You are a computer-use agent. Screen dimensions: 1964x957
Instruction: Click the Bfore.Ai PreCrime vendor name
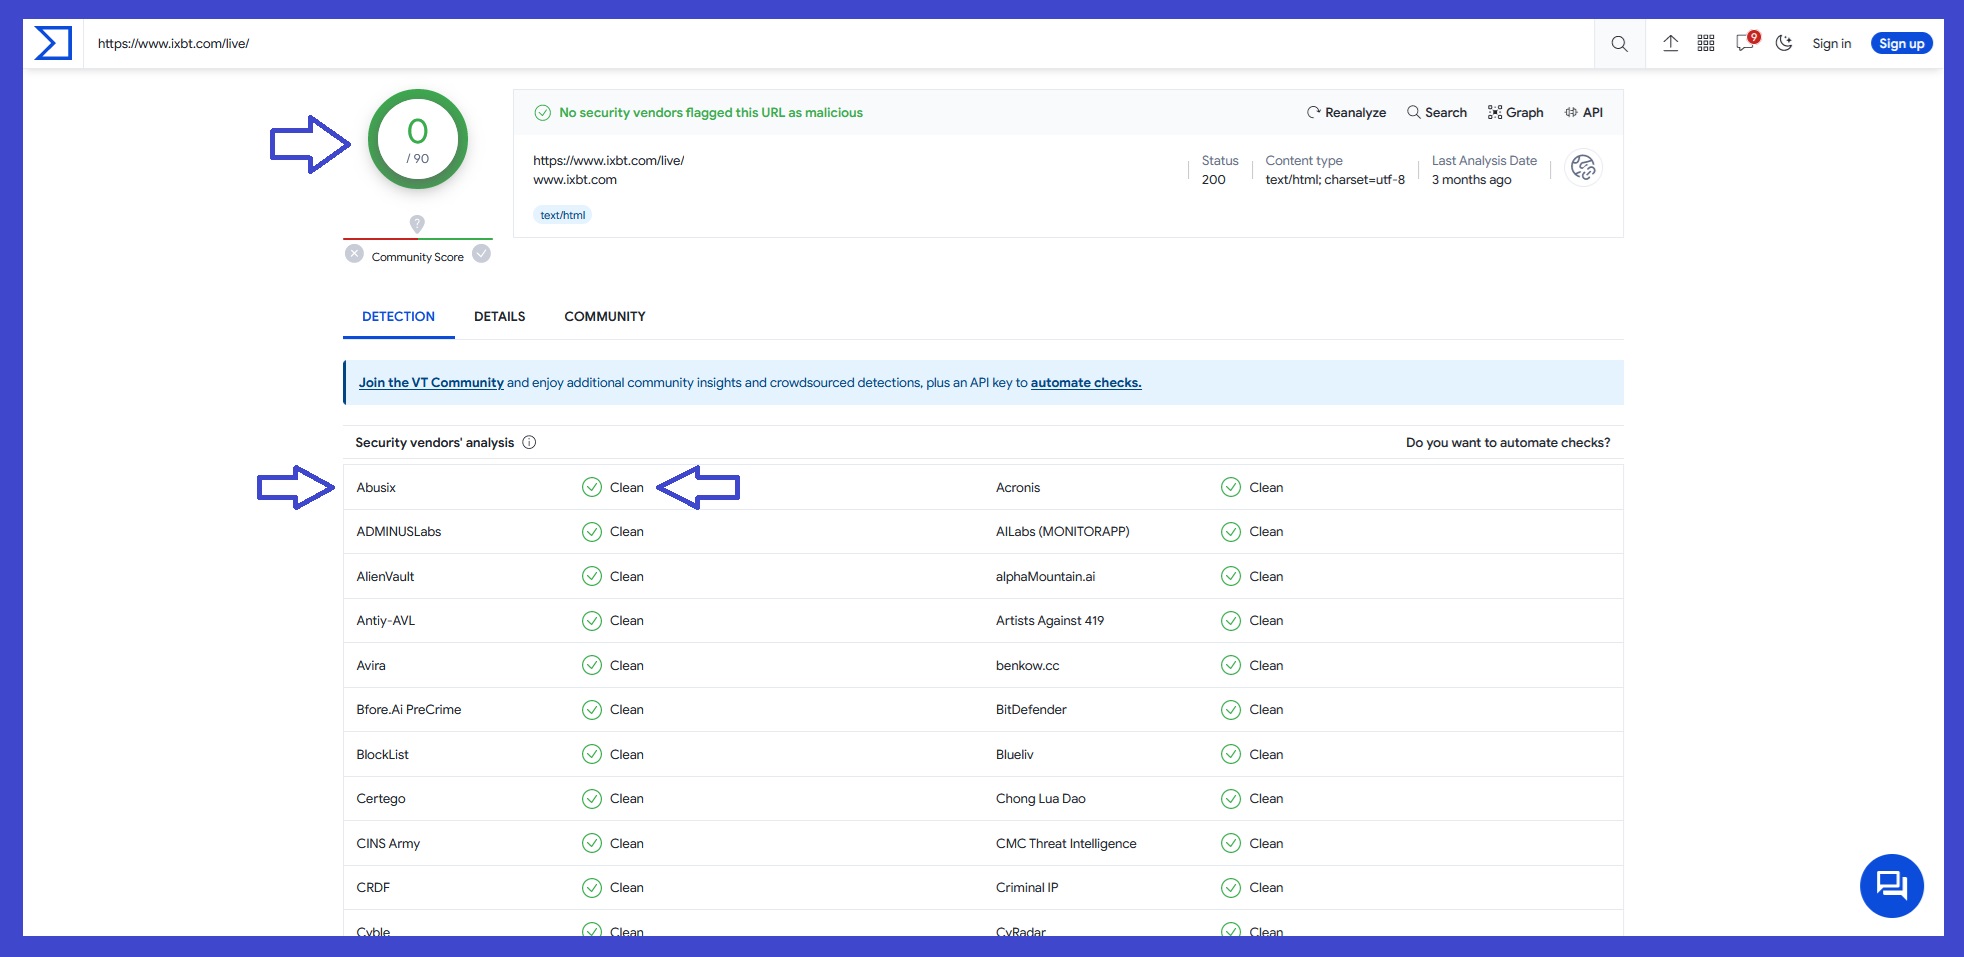click(x=408, y=710)
